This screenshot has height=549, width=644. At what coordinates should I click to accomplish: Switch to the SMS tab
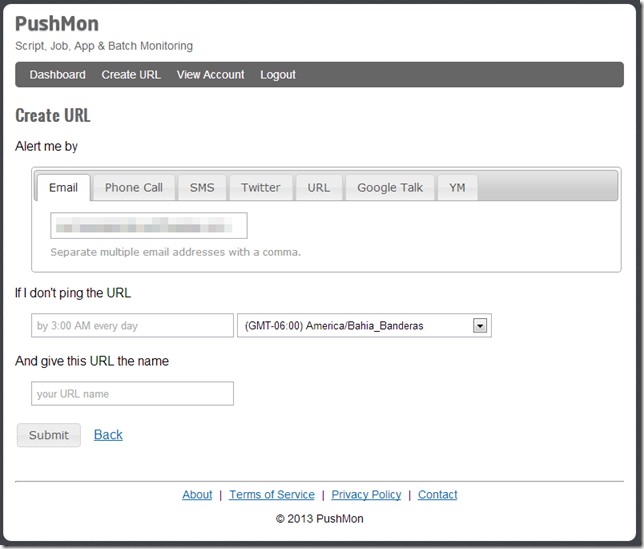pos(202,188)
